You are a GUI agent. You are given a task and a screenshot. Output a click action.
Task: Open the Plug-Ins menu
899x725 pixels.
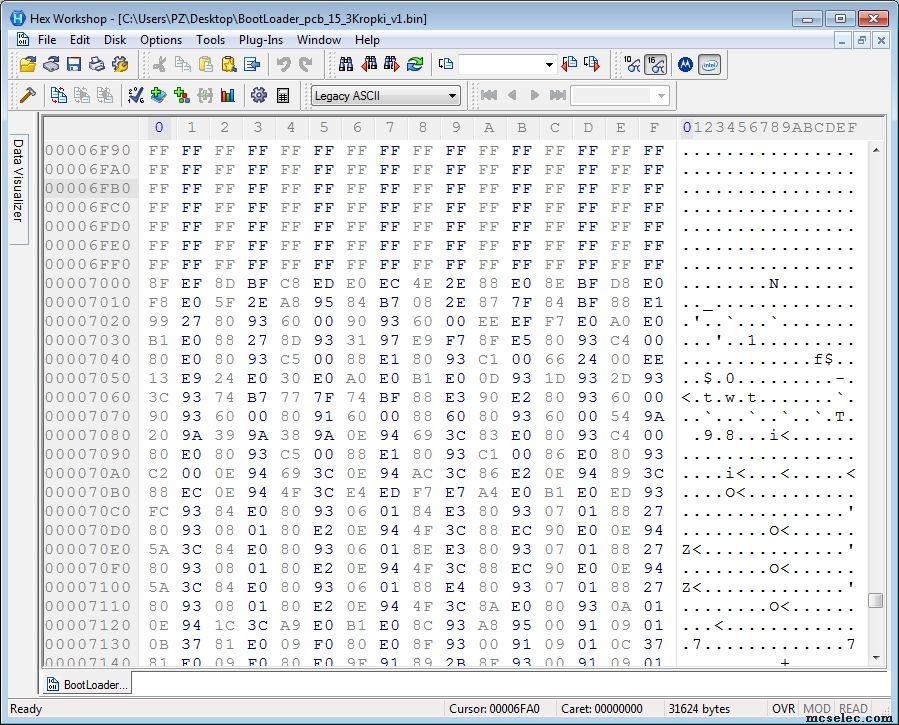point(261,40)
